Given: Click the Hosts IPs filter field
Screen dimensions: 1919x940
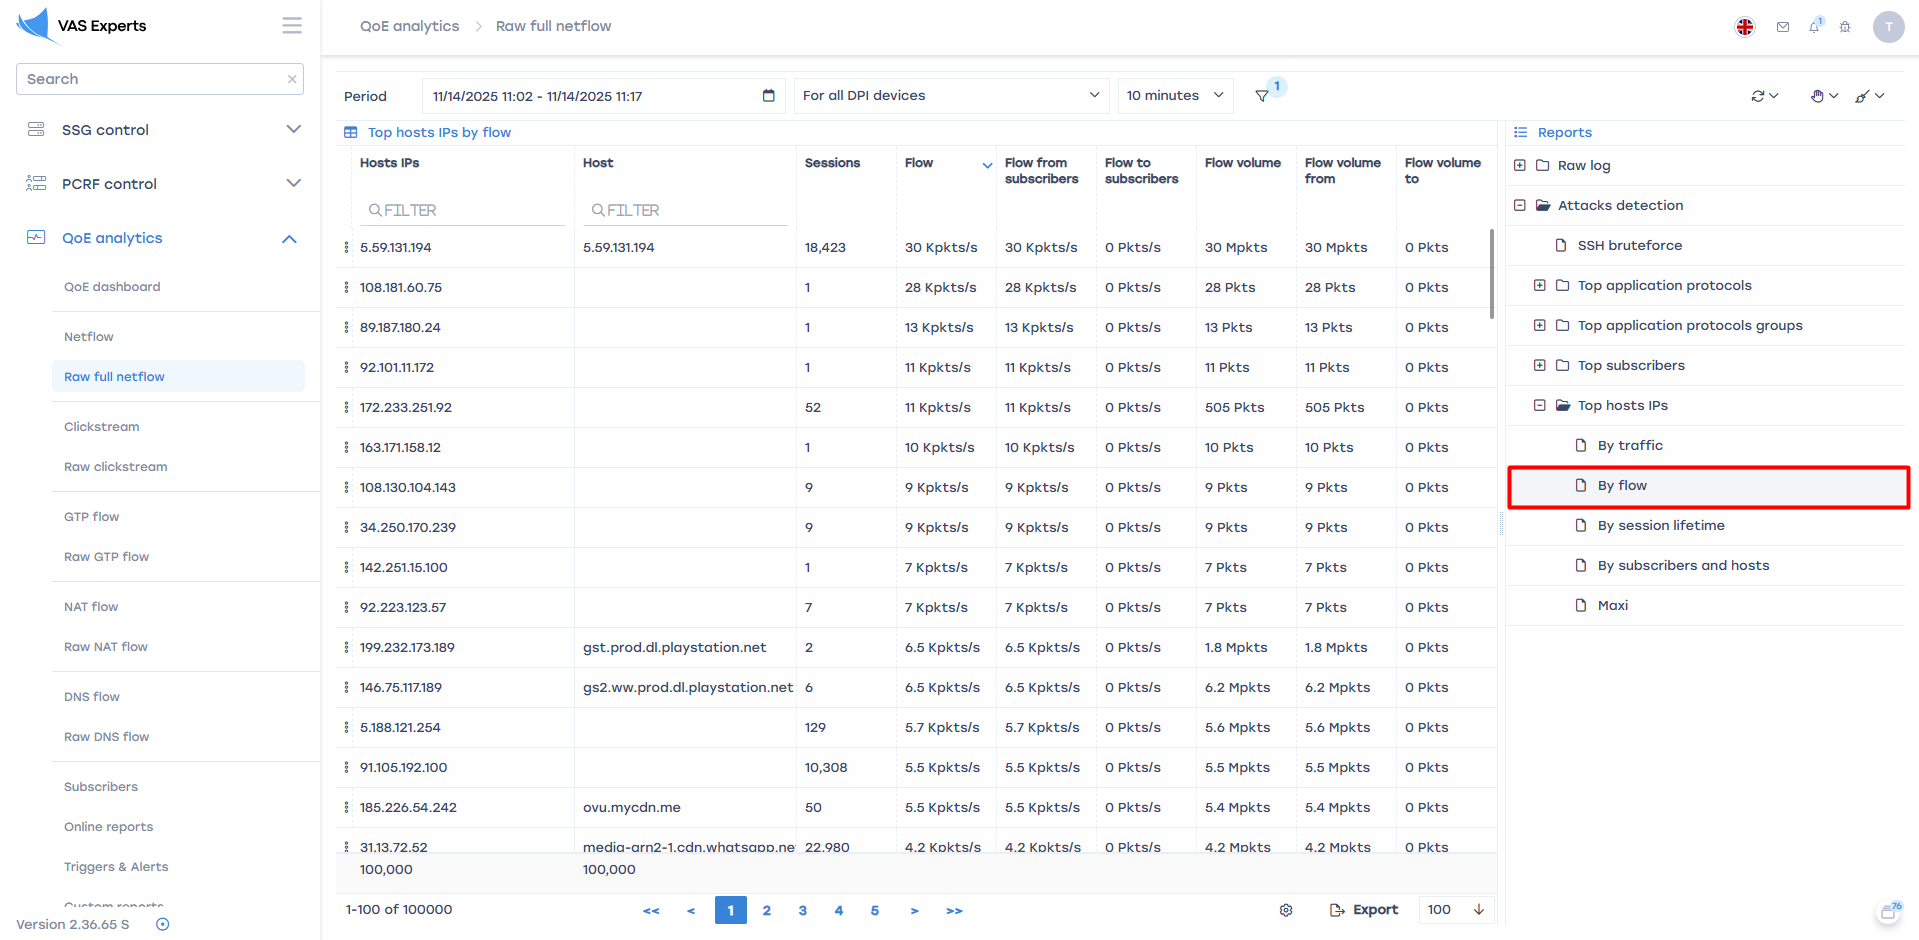Looking at the screenshot, I should point(462,210).
